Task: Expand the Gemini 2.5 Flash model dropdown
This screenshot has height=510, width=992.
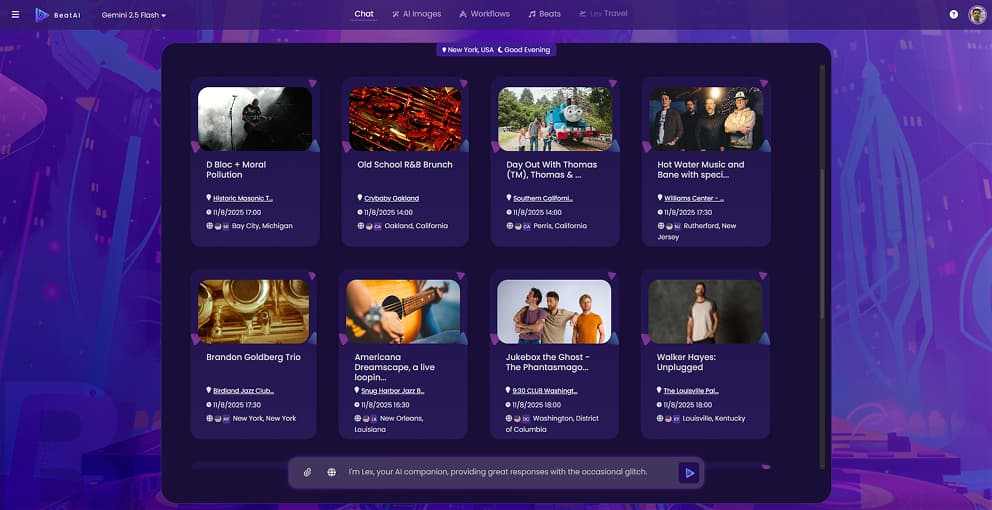Action: pos(134,15)
